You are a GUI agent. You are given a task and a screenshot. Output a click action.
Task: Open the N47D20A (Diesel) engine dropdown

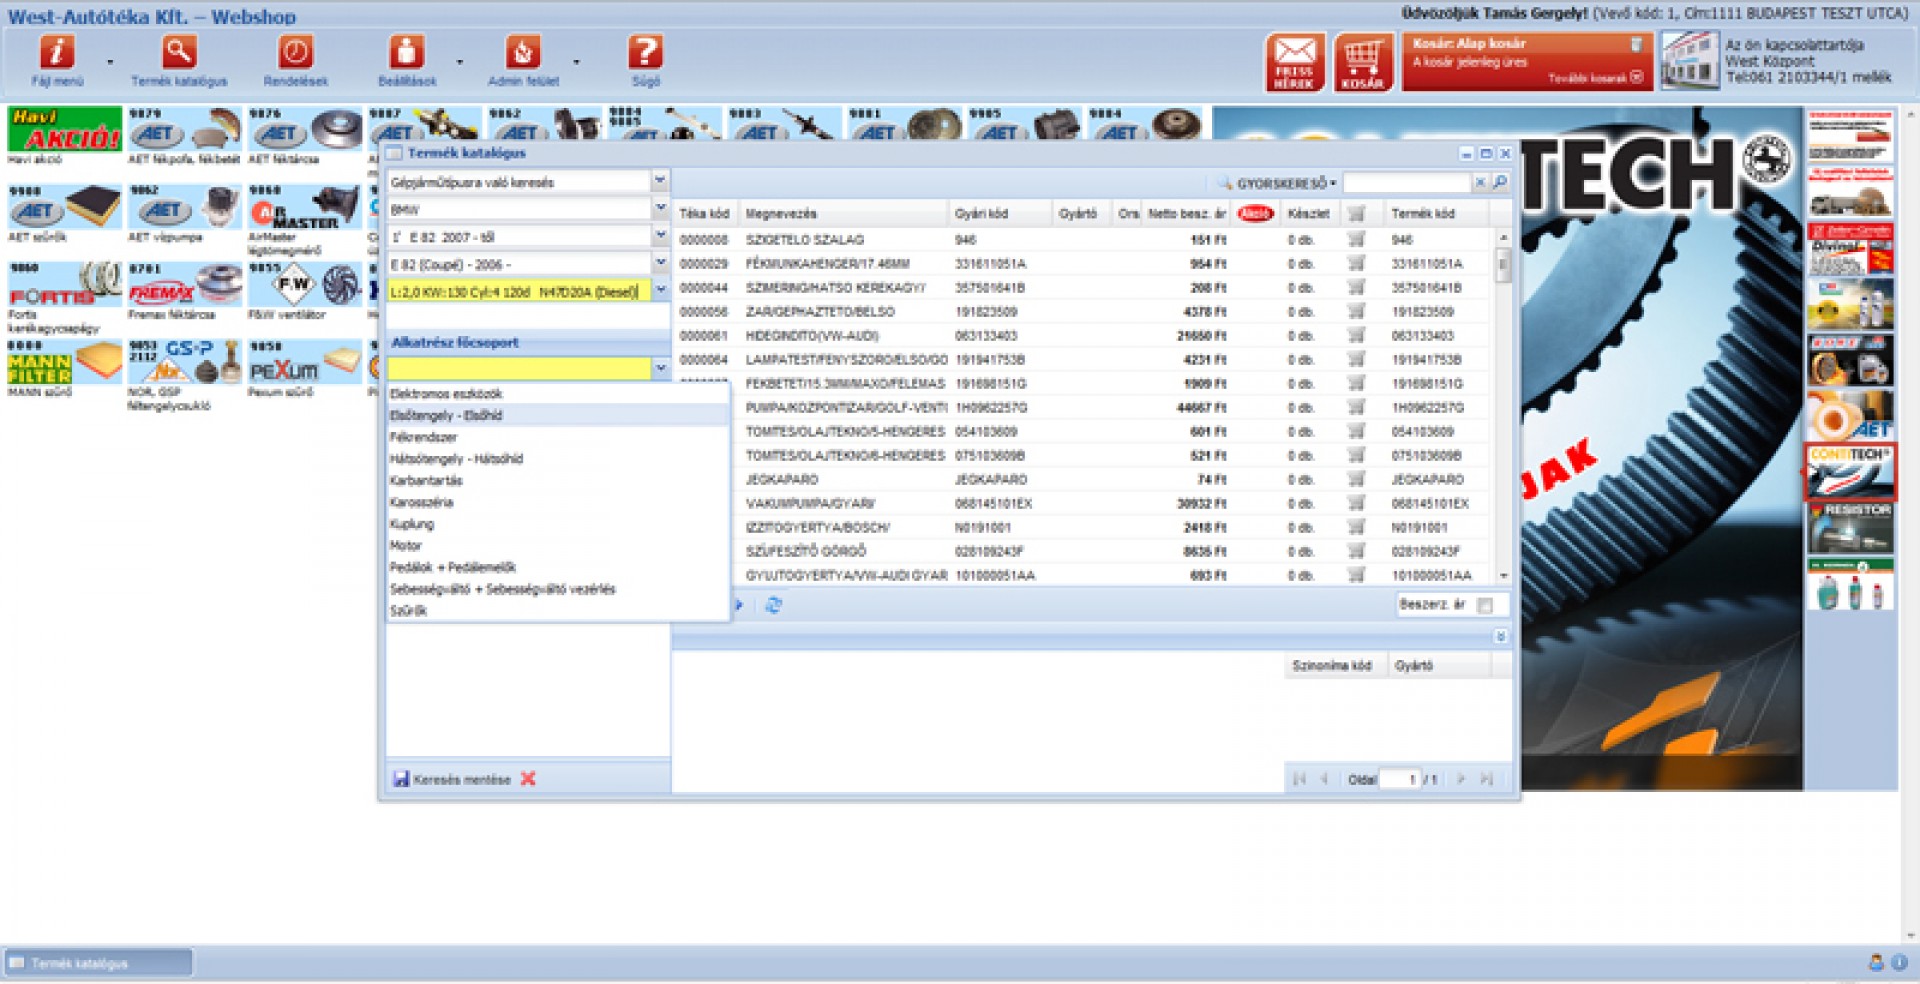[660, 291]
